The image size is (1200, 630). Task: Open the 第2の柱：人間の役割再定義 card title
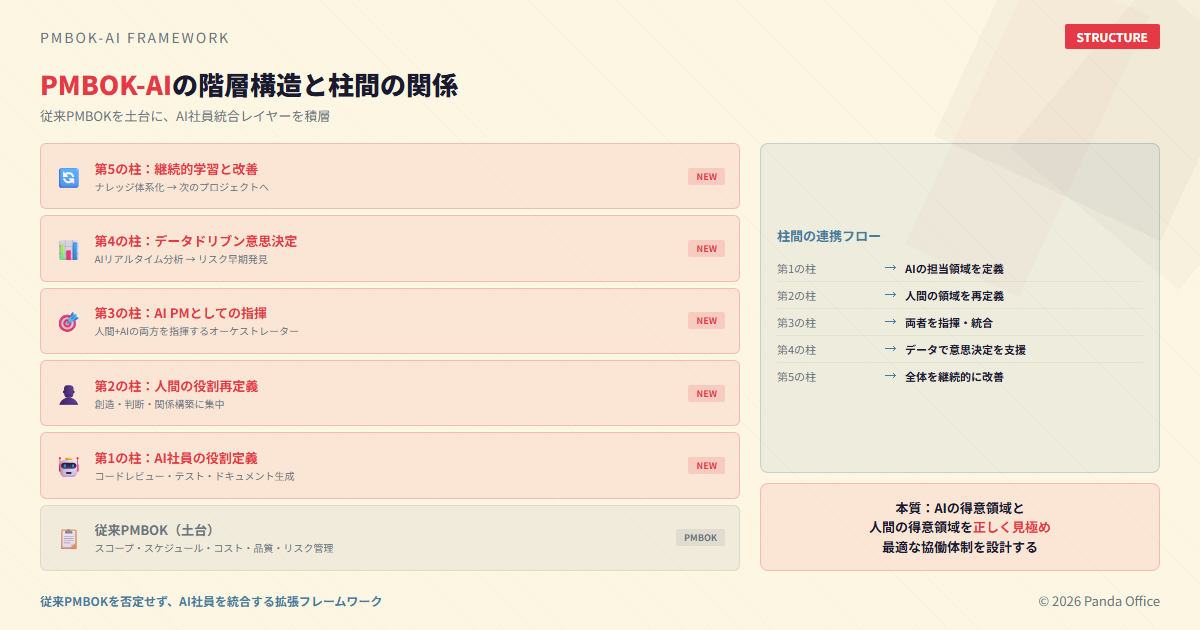tap(176, 386)
